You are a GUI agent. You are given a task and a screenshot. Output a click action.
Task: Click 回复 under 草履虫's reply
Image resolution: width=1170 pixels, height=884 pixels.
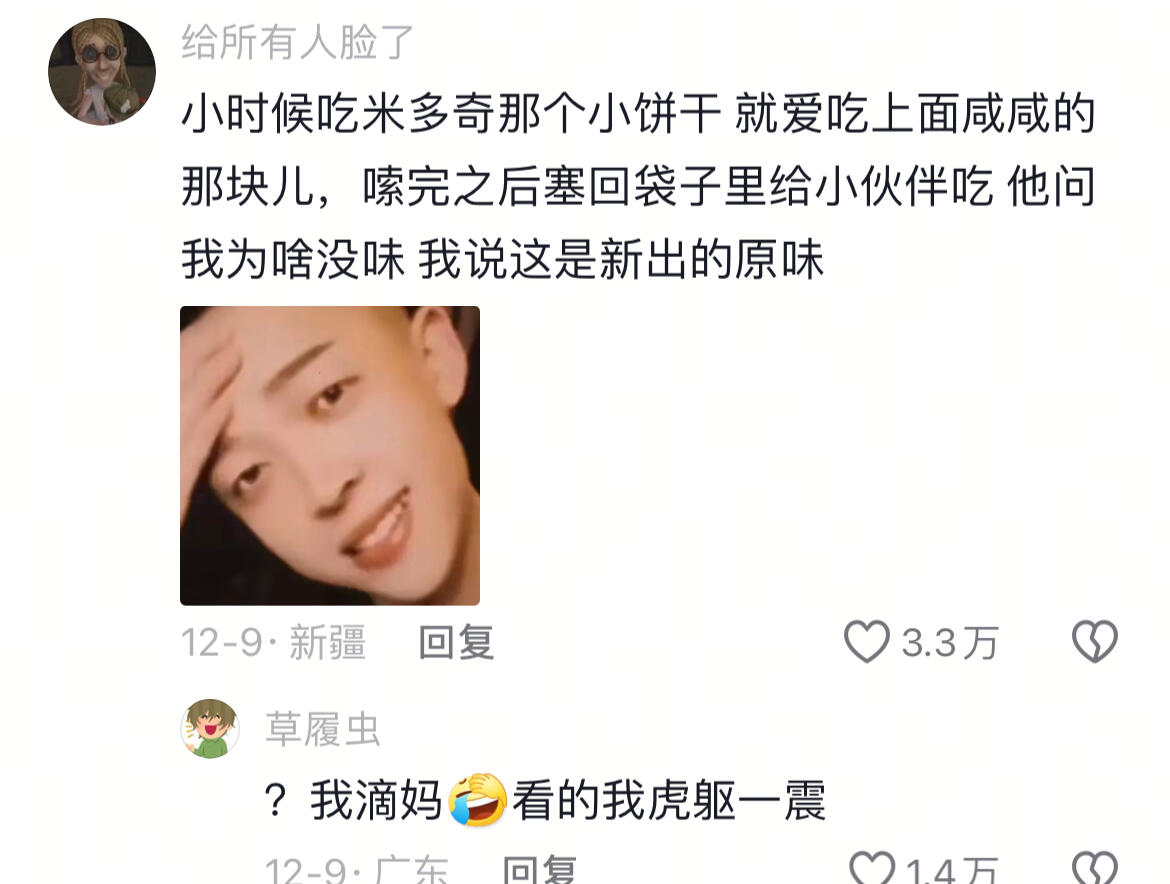(x=539, y=870)
